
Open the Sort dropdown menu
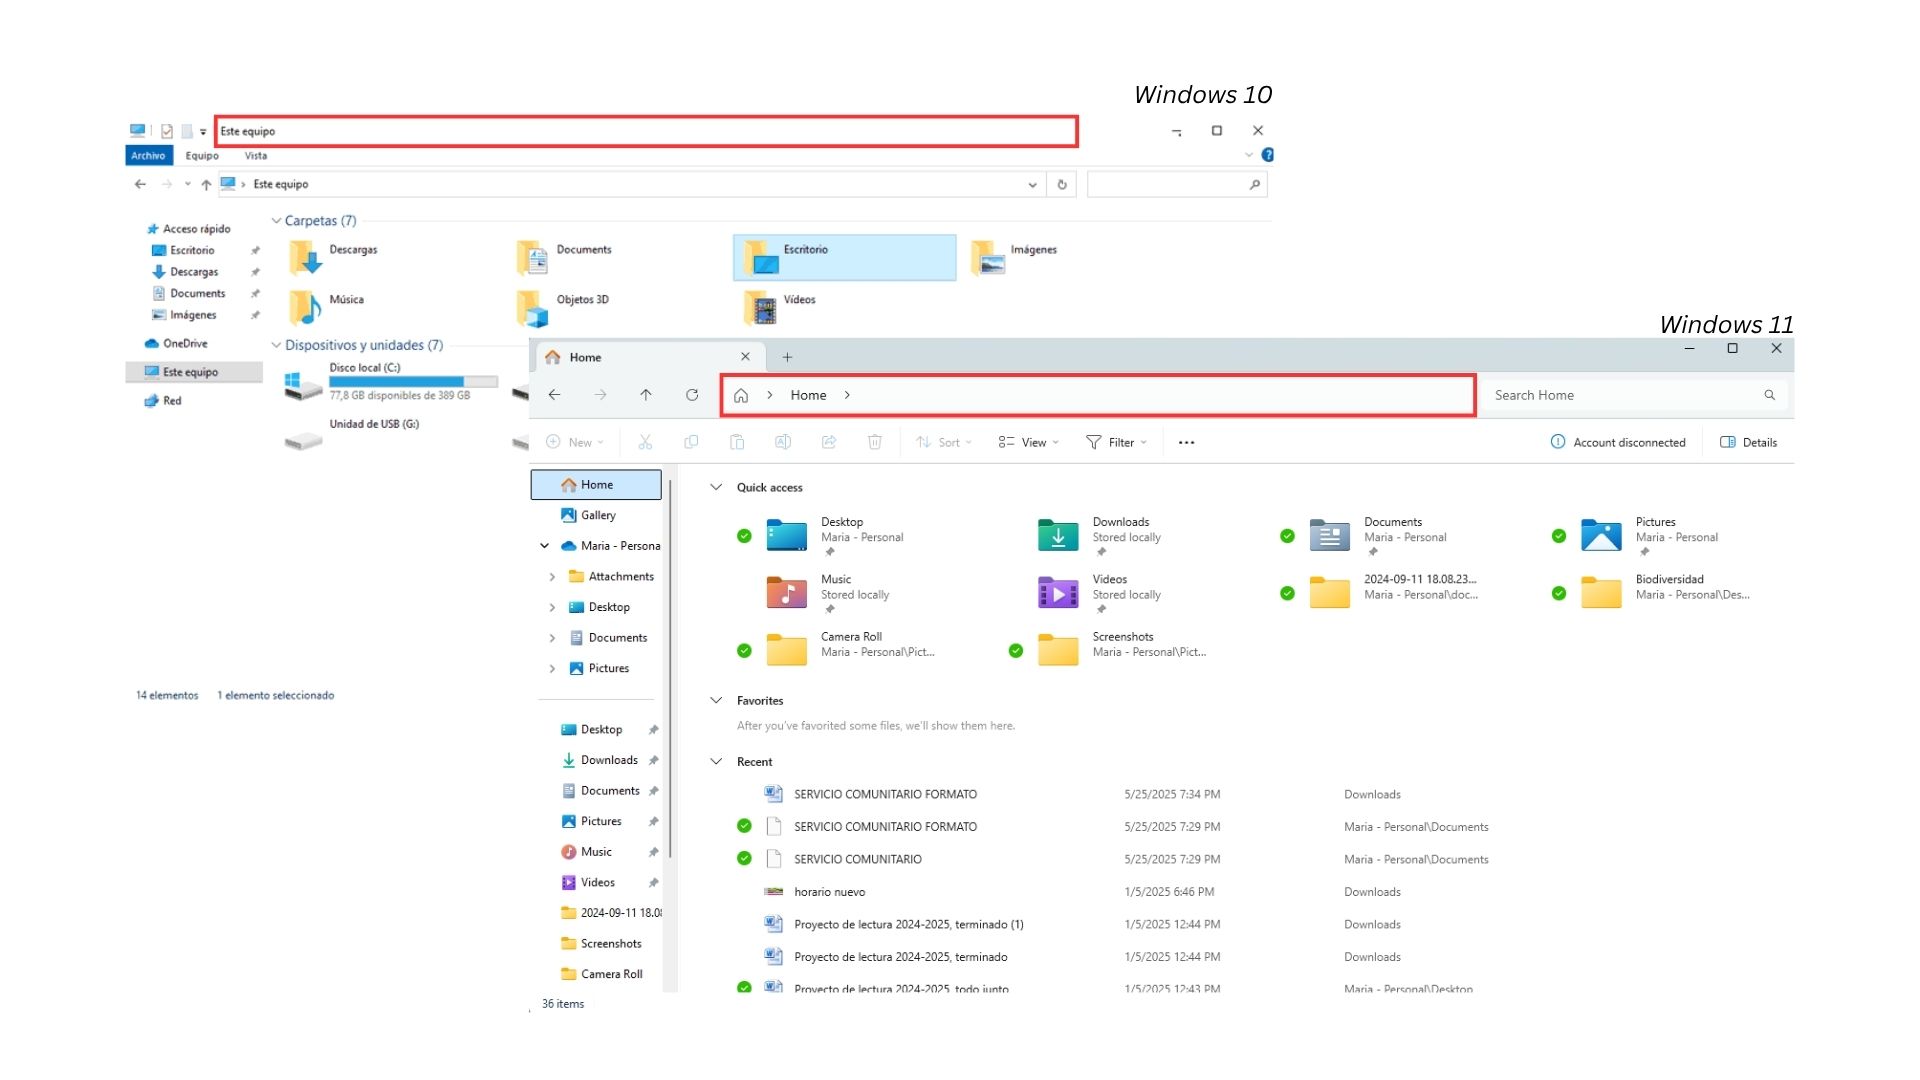944,442
